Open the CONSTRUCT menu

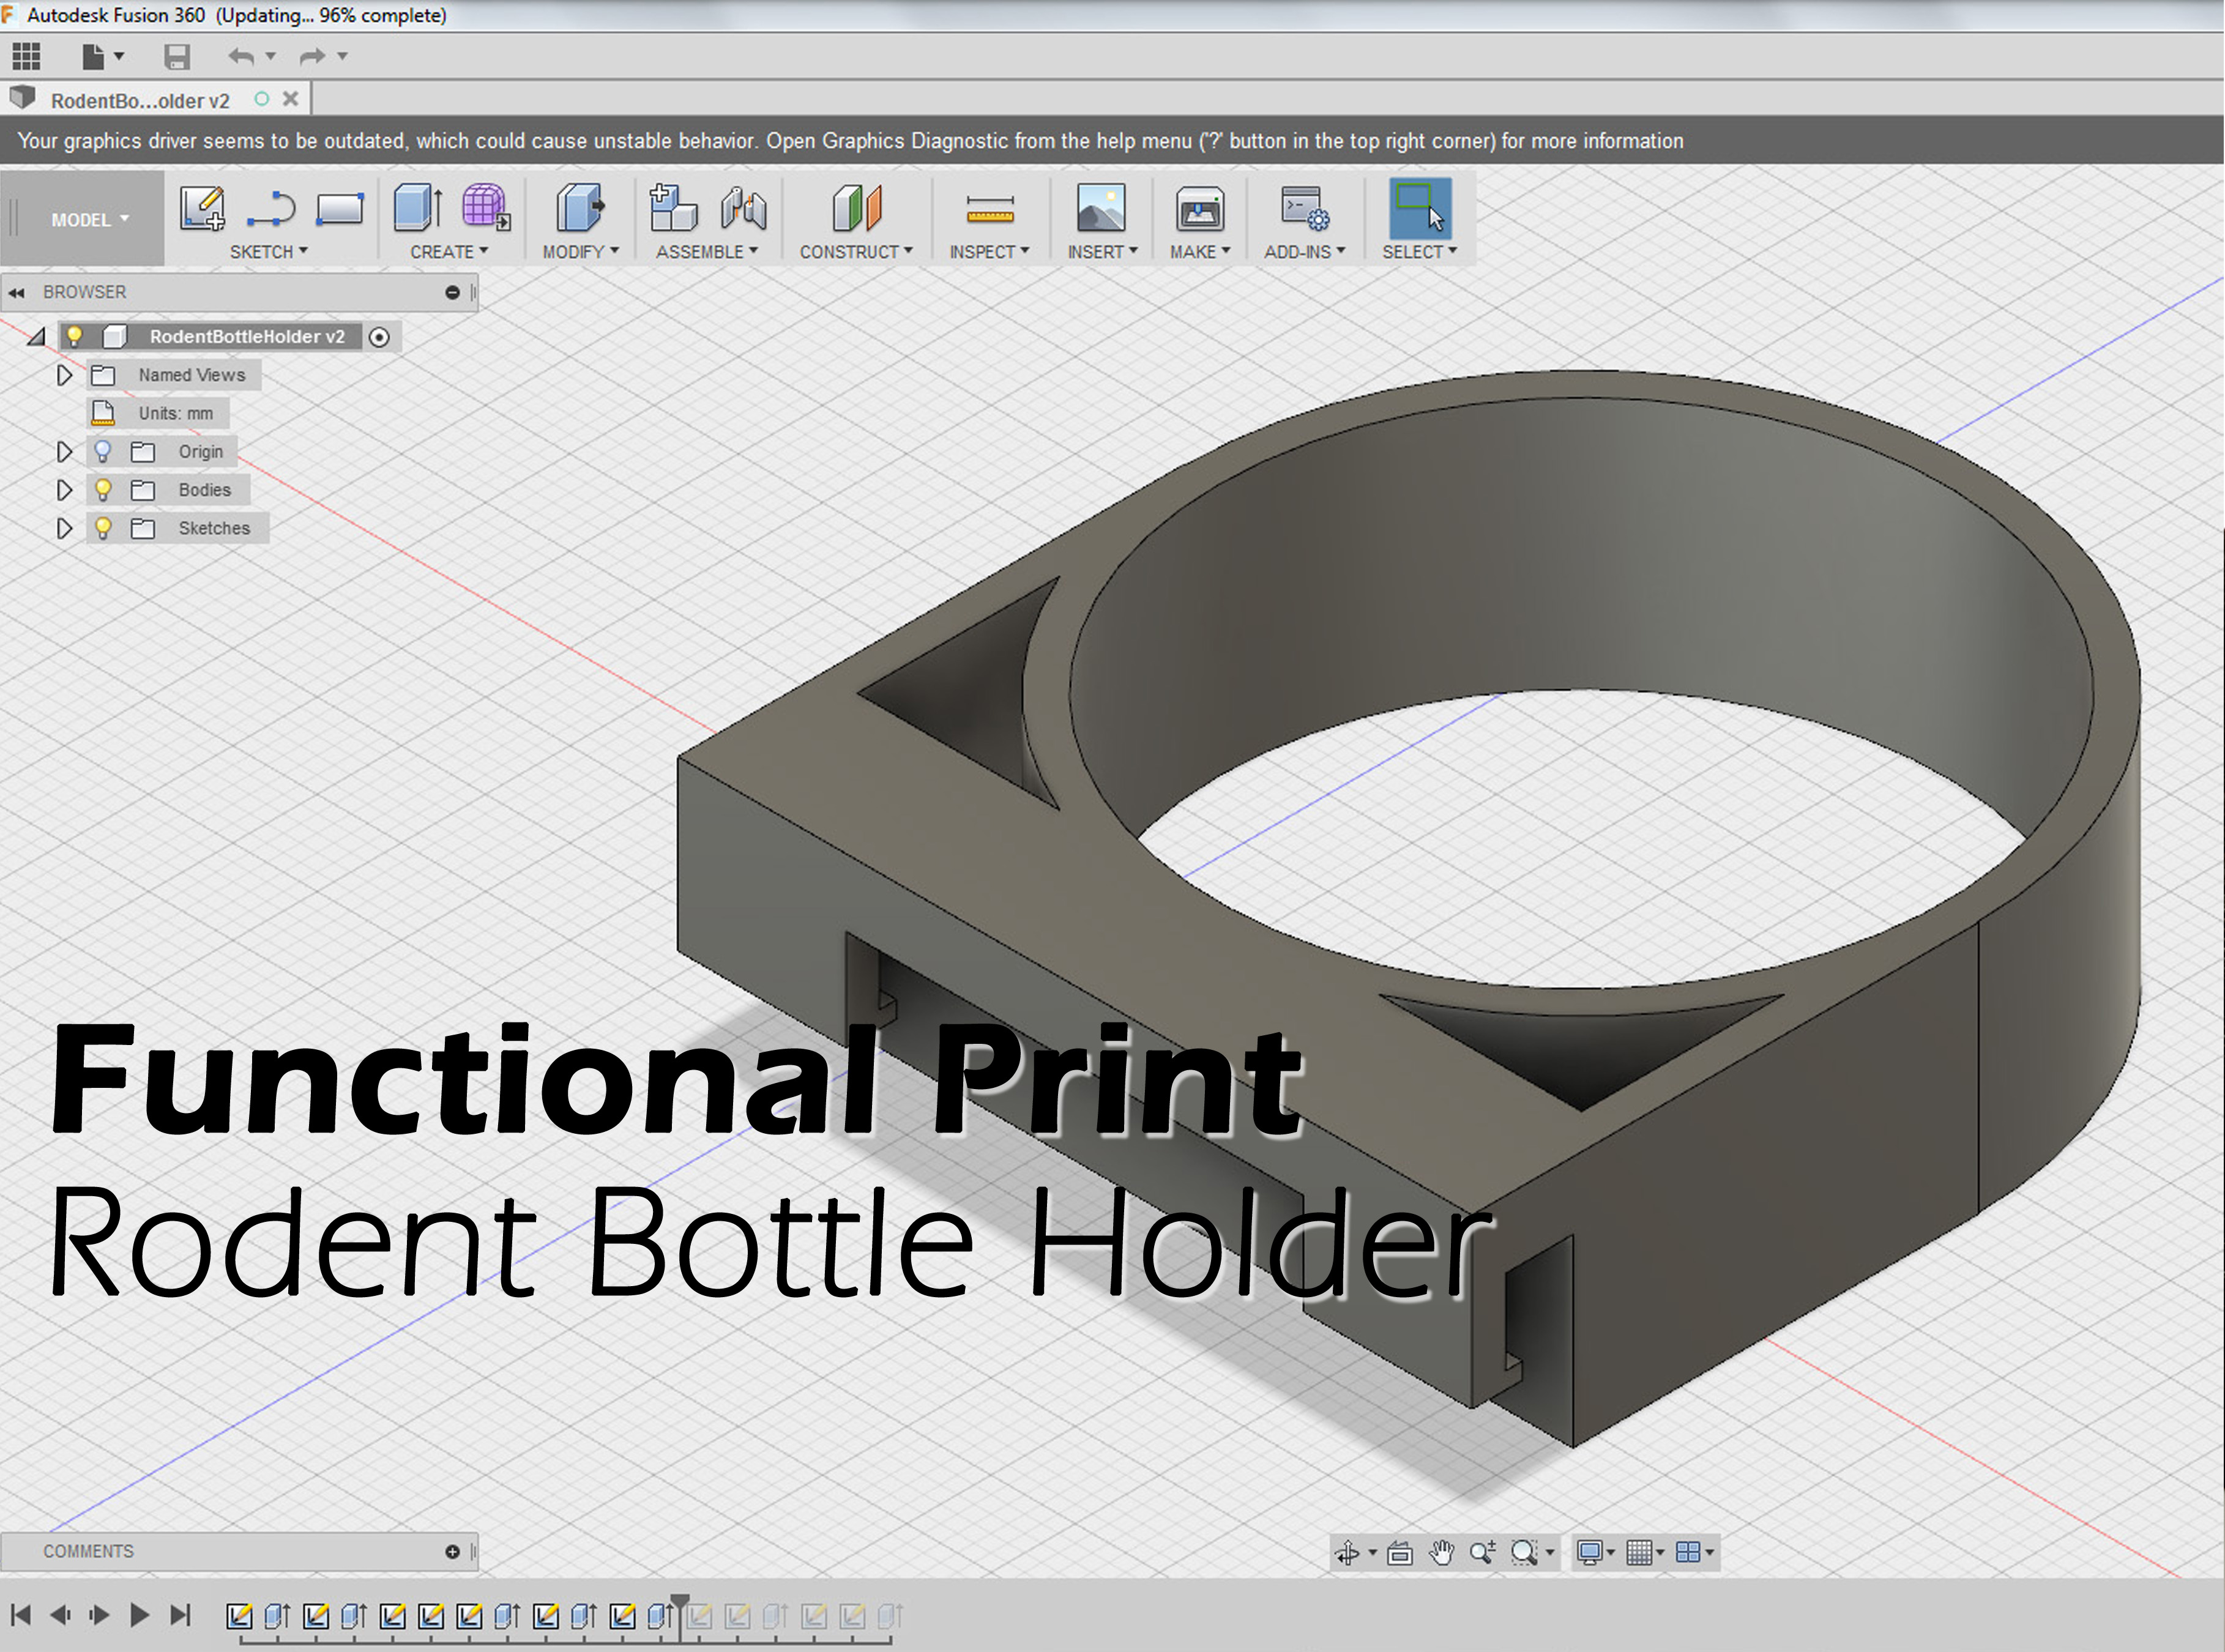856,252
